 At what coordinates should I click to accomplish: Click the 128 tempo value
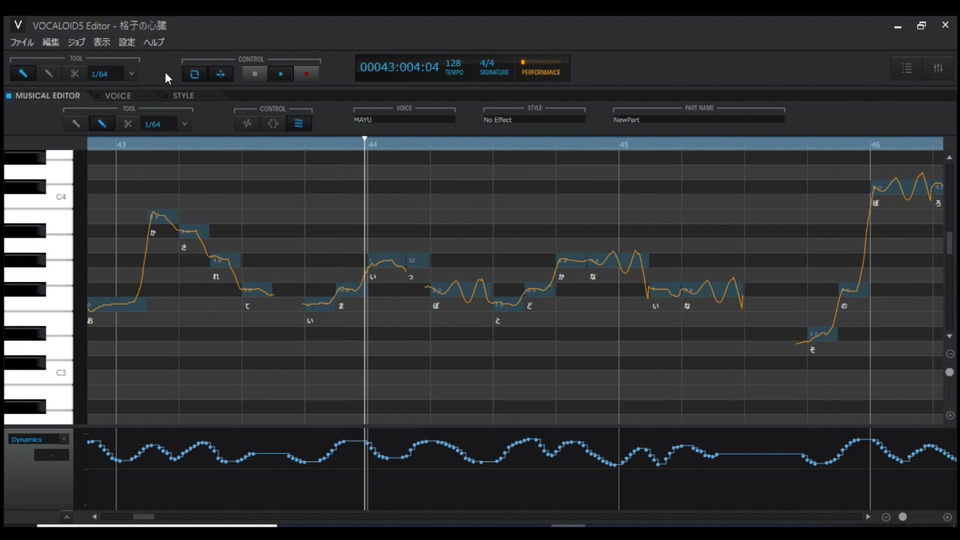(453, 63)
